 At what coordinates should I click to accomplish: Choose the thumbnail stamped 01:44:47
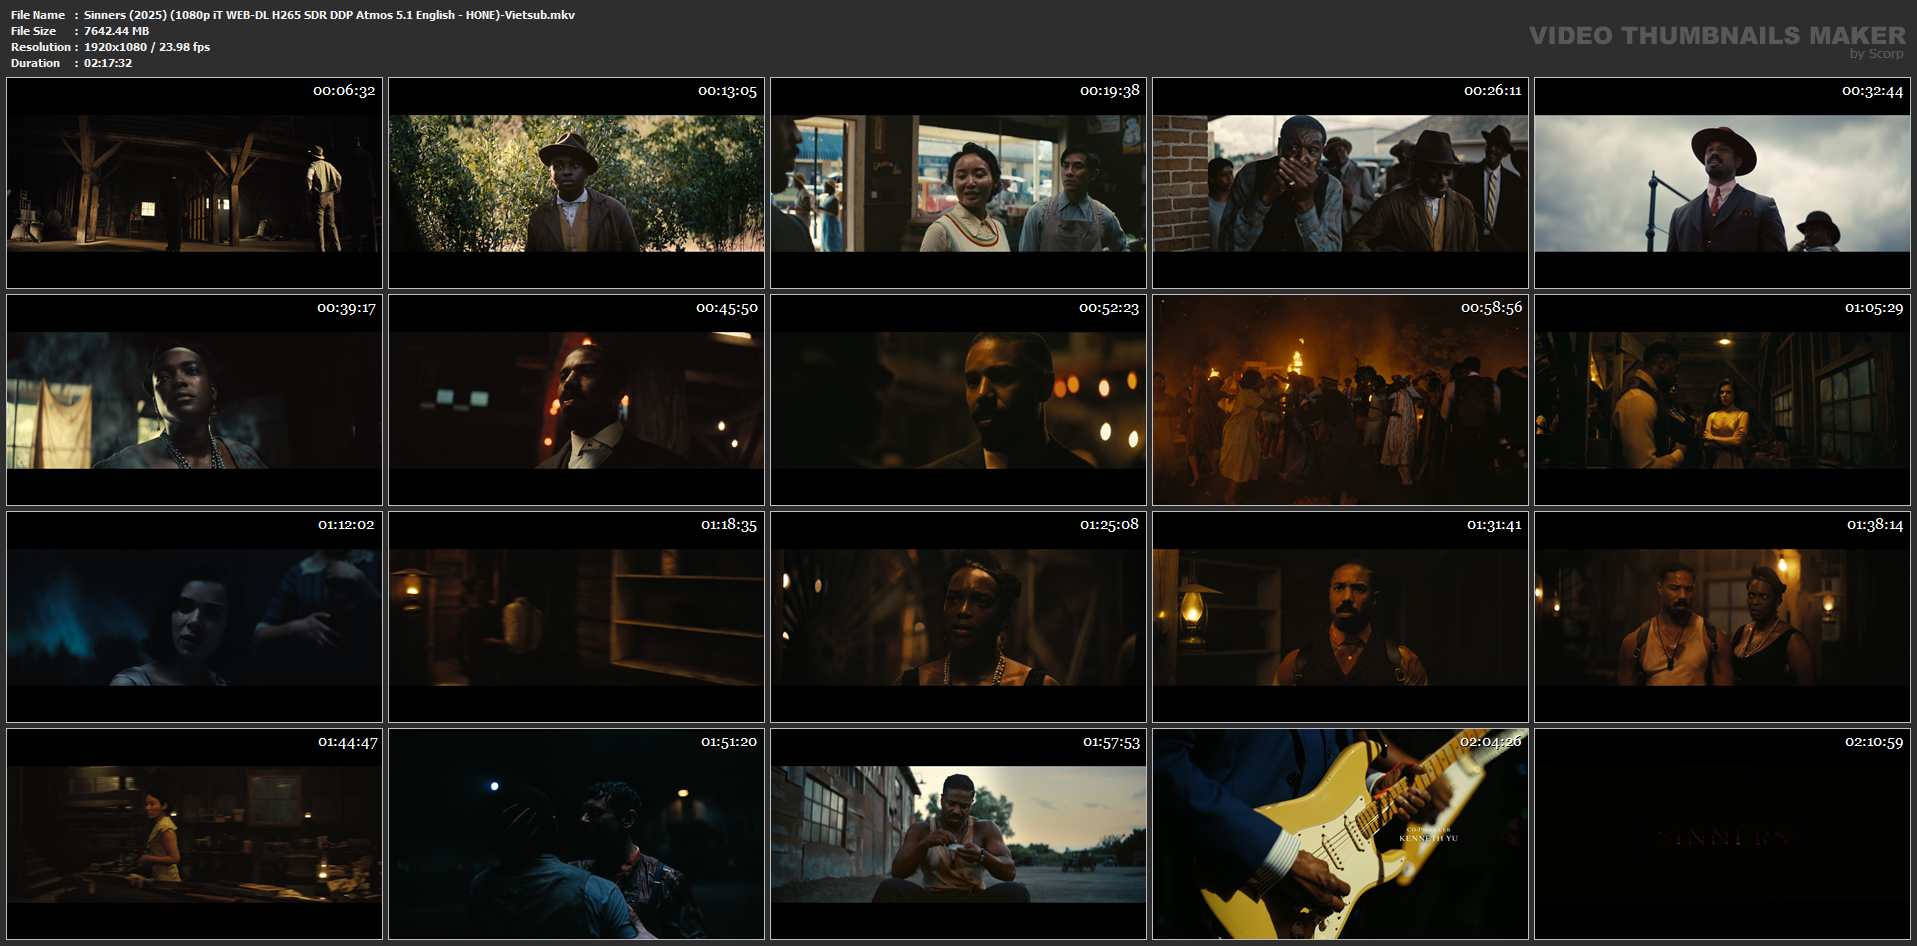click(194, 834)
